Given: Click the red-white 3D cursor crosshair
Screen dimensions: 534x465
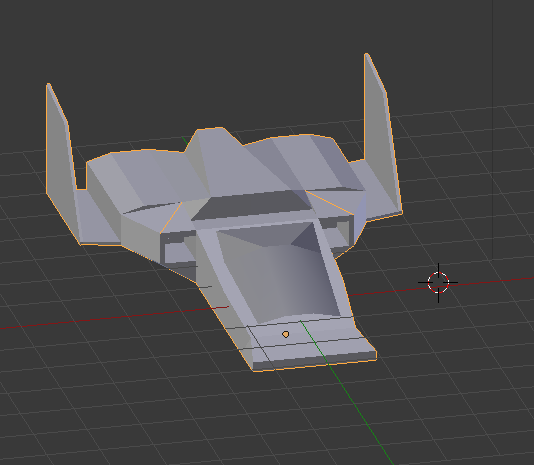Looking at the screenshot, I should [438, 282].
